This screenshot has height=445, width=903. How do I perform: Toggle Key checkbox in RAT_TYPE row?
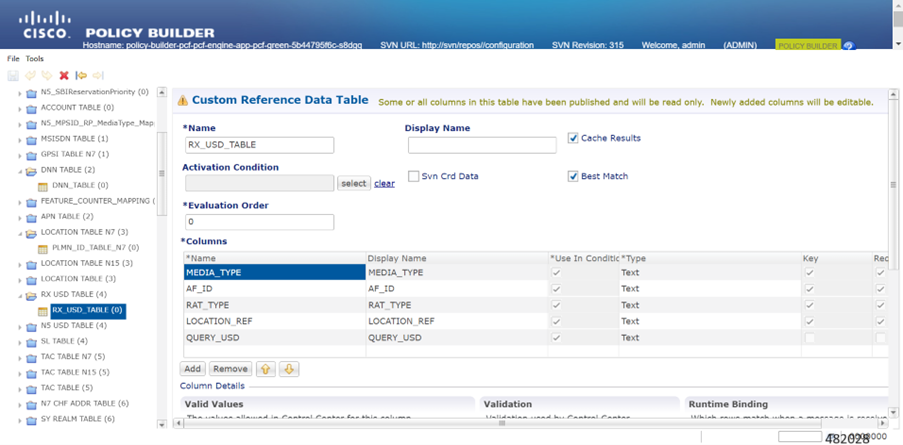click(810, 305)
